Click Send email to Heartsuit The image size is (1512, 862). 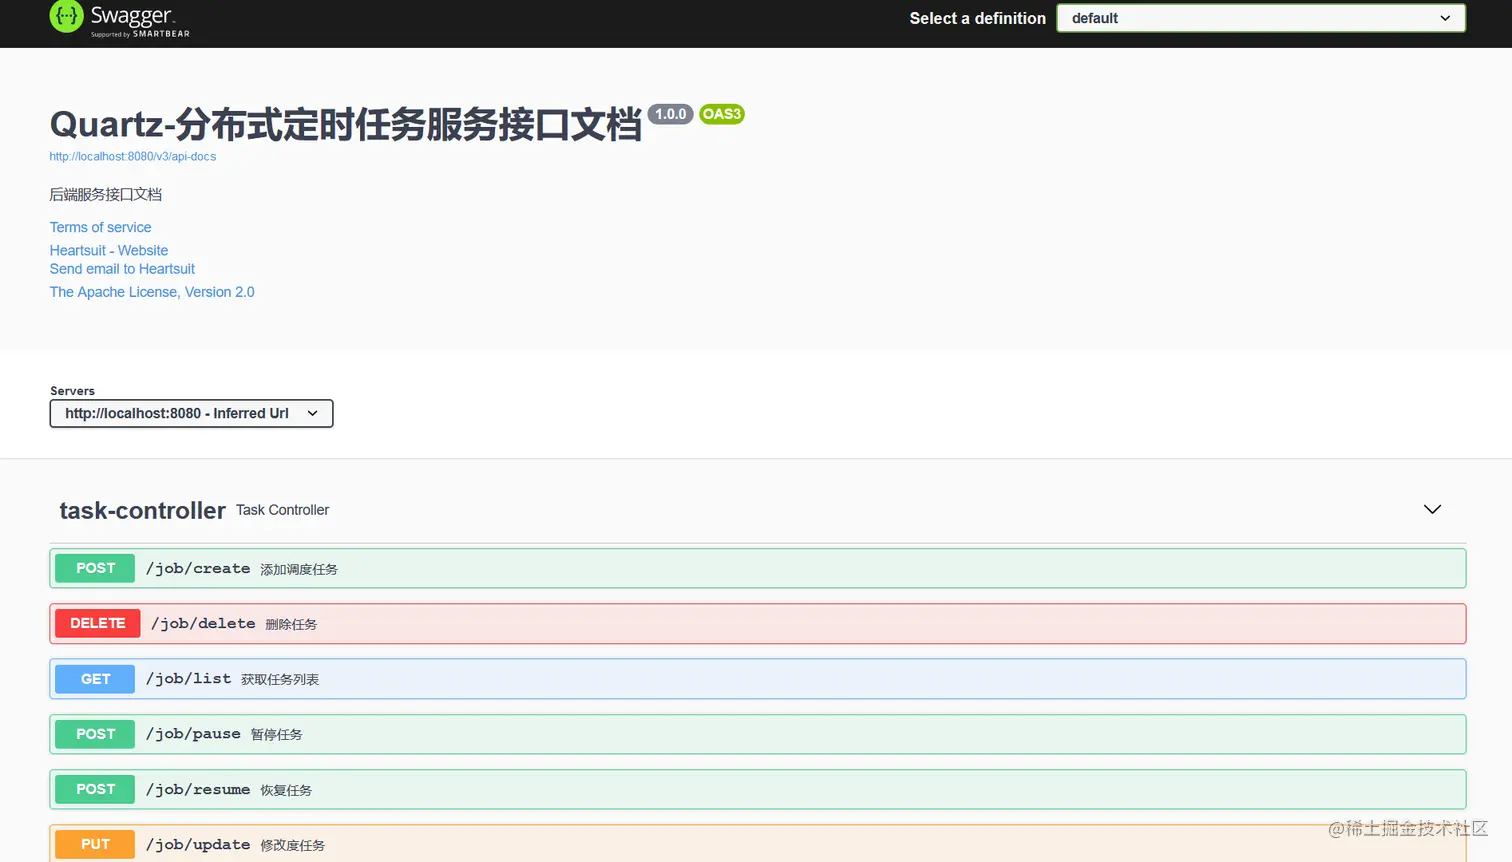122,269
